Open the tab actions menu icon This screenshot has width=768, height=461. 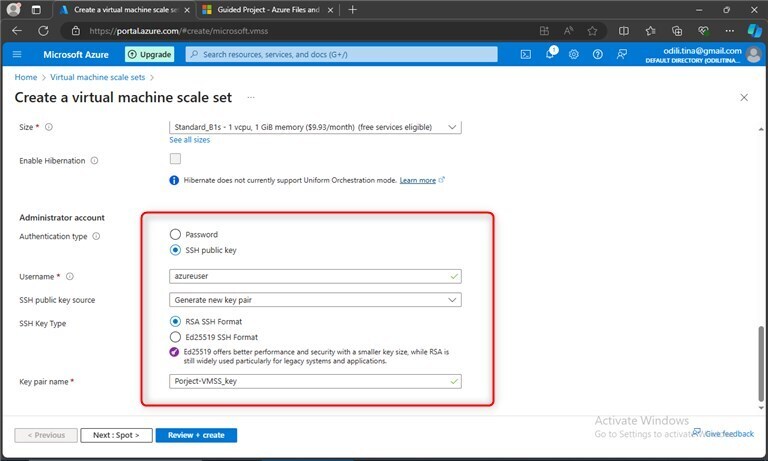[36, 10]
